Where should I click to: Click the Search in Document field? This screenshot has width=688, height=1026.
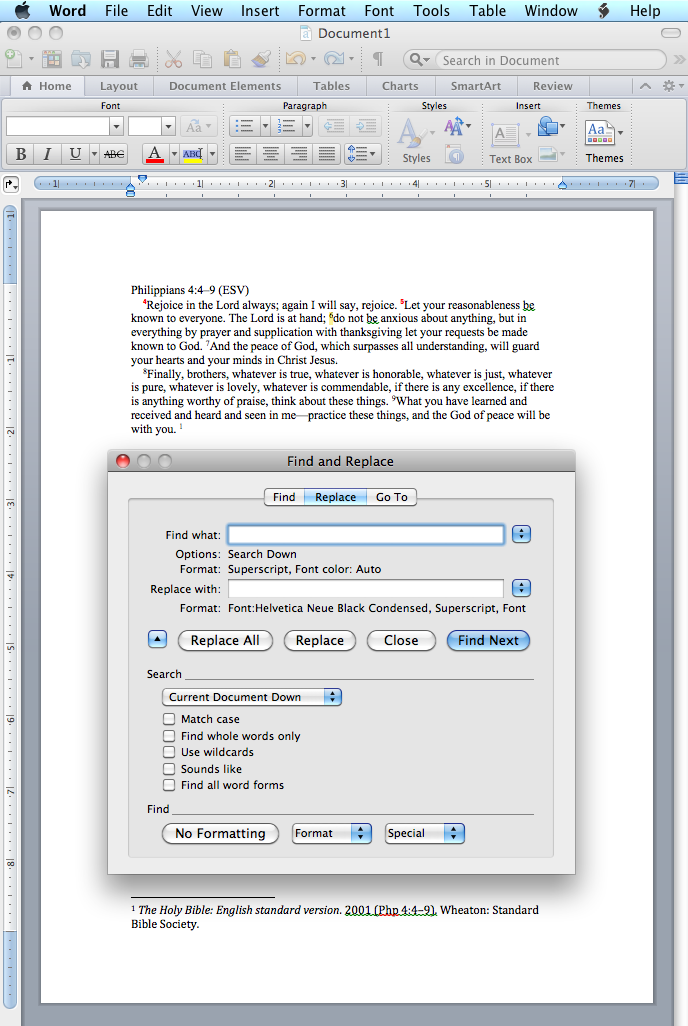(x=551, y=60)
